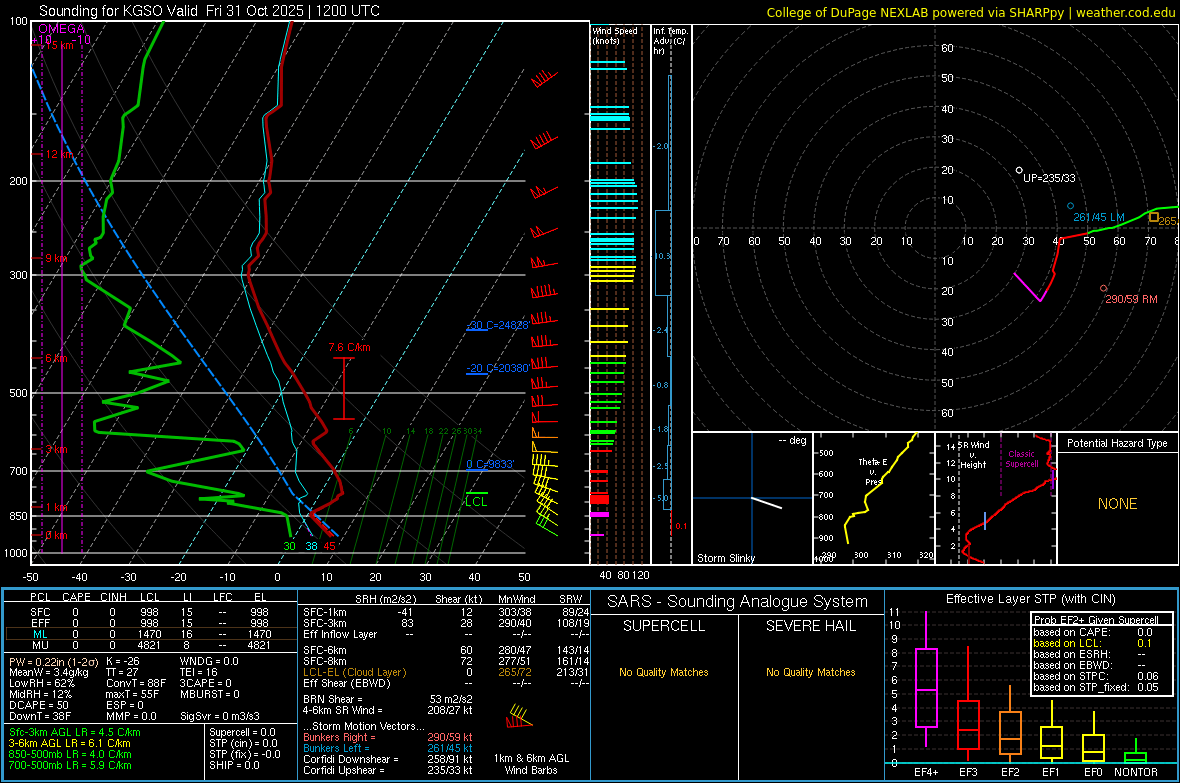Click the NONE hazard type value
The height and width of the screenshot is (783, 1180).
[1118, 504]
